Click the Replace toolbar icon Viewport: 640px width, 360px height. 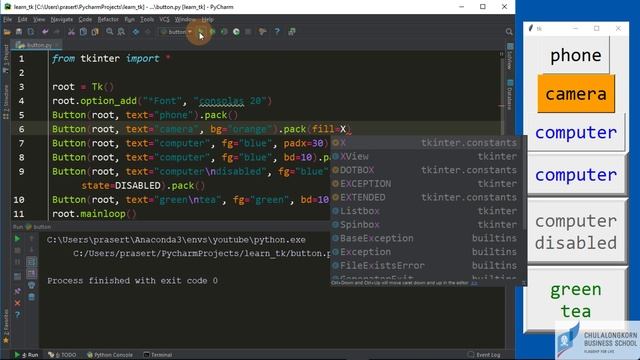tap(121, 32)
